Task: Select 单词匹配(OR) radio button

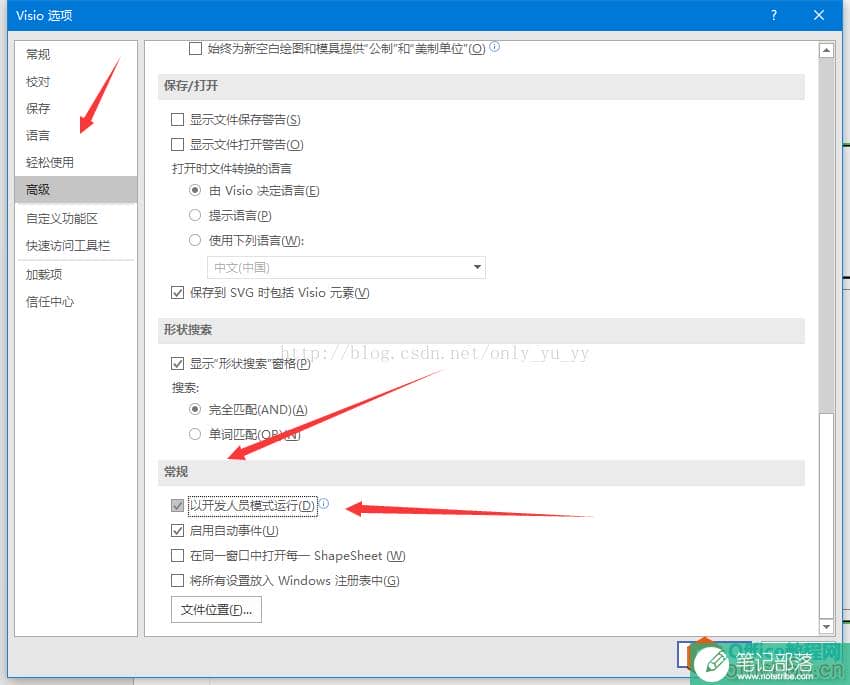Action: (x=195, y=434)
